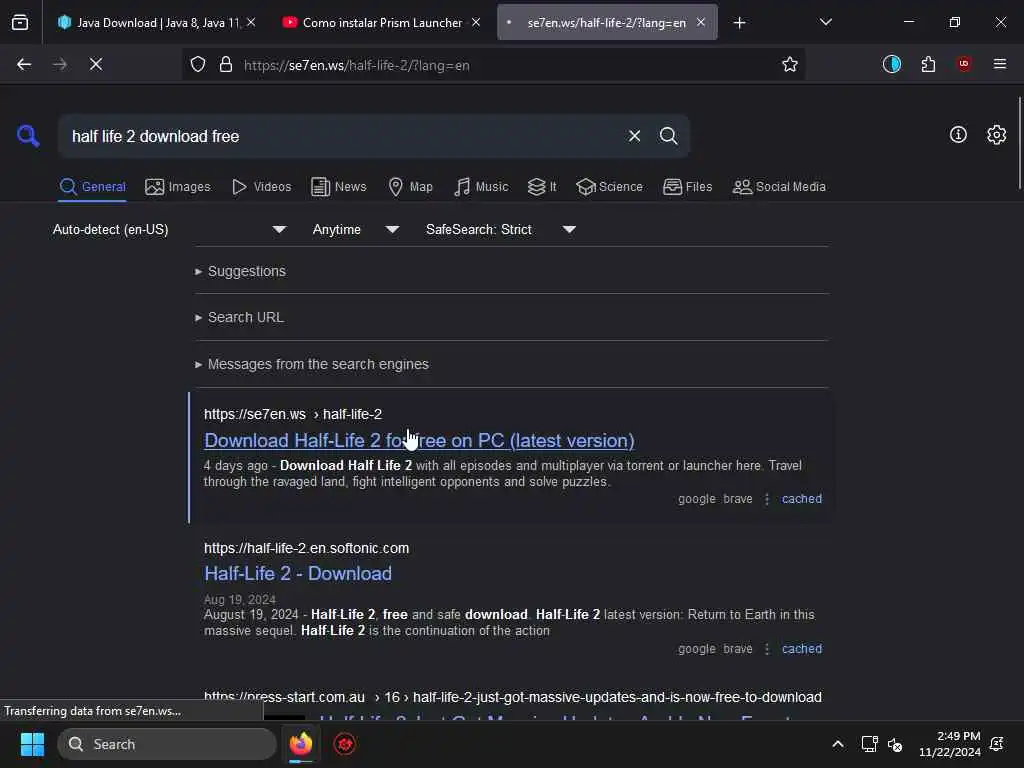Open the Extensions puzzle icon
This screenshot has height=768, width=1024.
928,64
